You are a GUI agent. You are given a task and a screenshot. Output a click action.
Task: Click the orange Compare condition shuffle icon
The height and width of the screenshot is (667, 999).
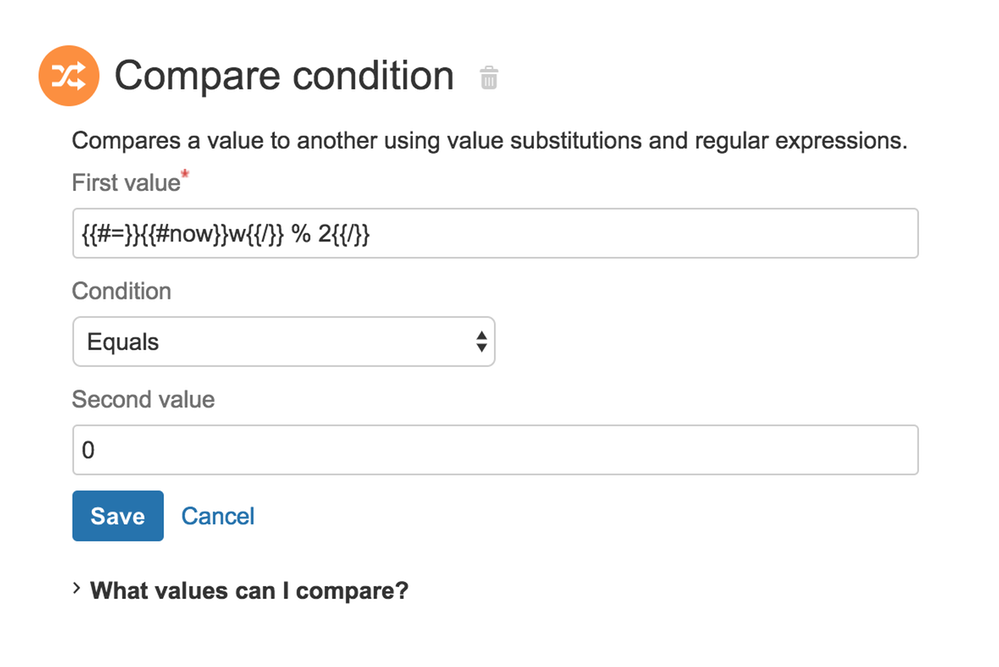[69, 76]
